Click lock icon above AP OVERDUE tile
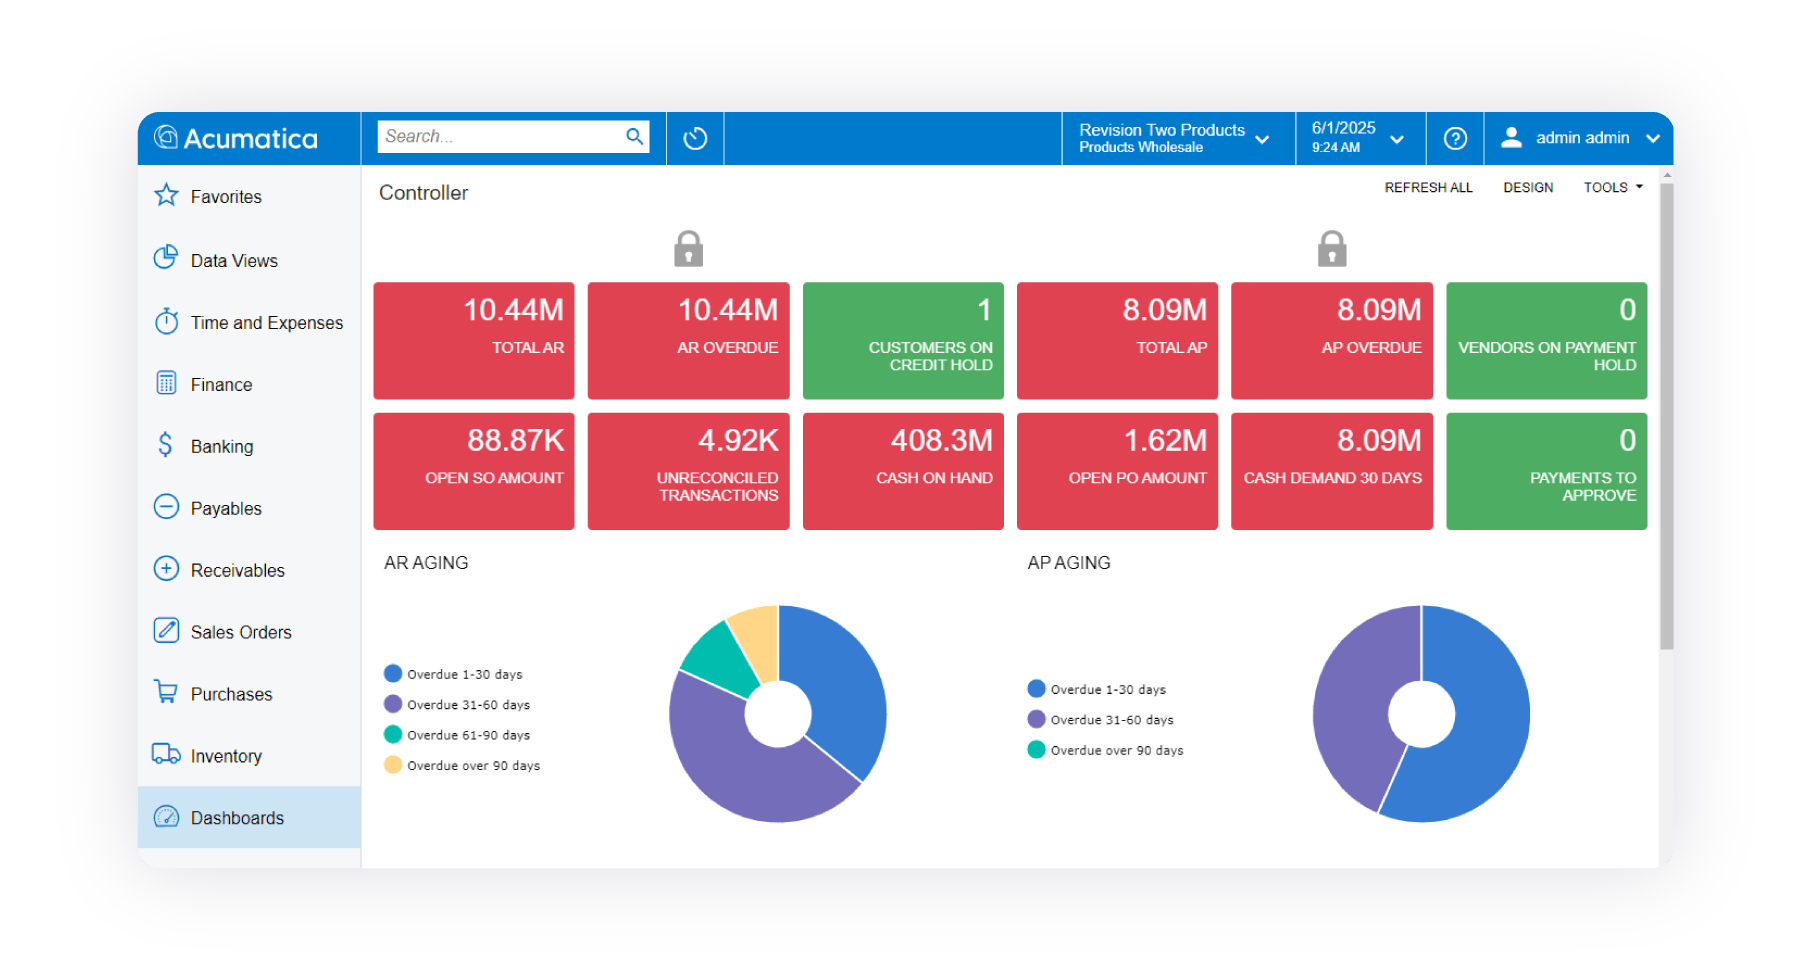 tap(1332, 248)
